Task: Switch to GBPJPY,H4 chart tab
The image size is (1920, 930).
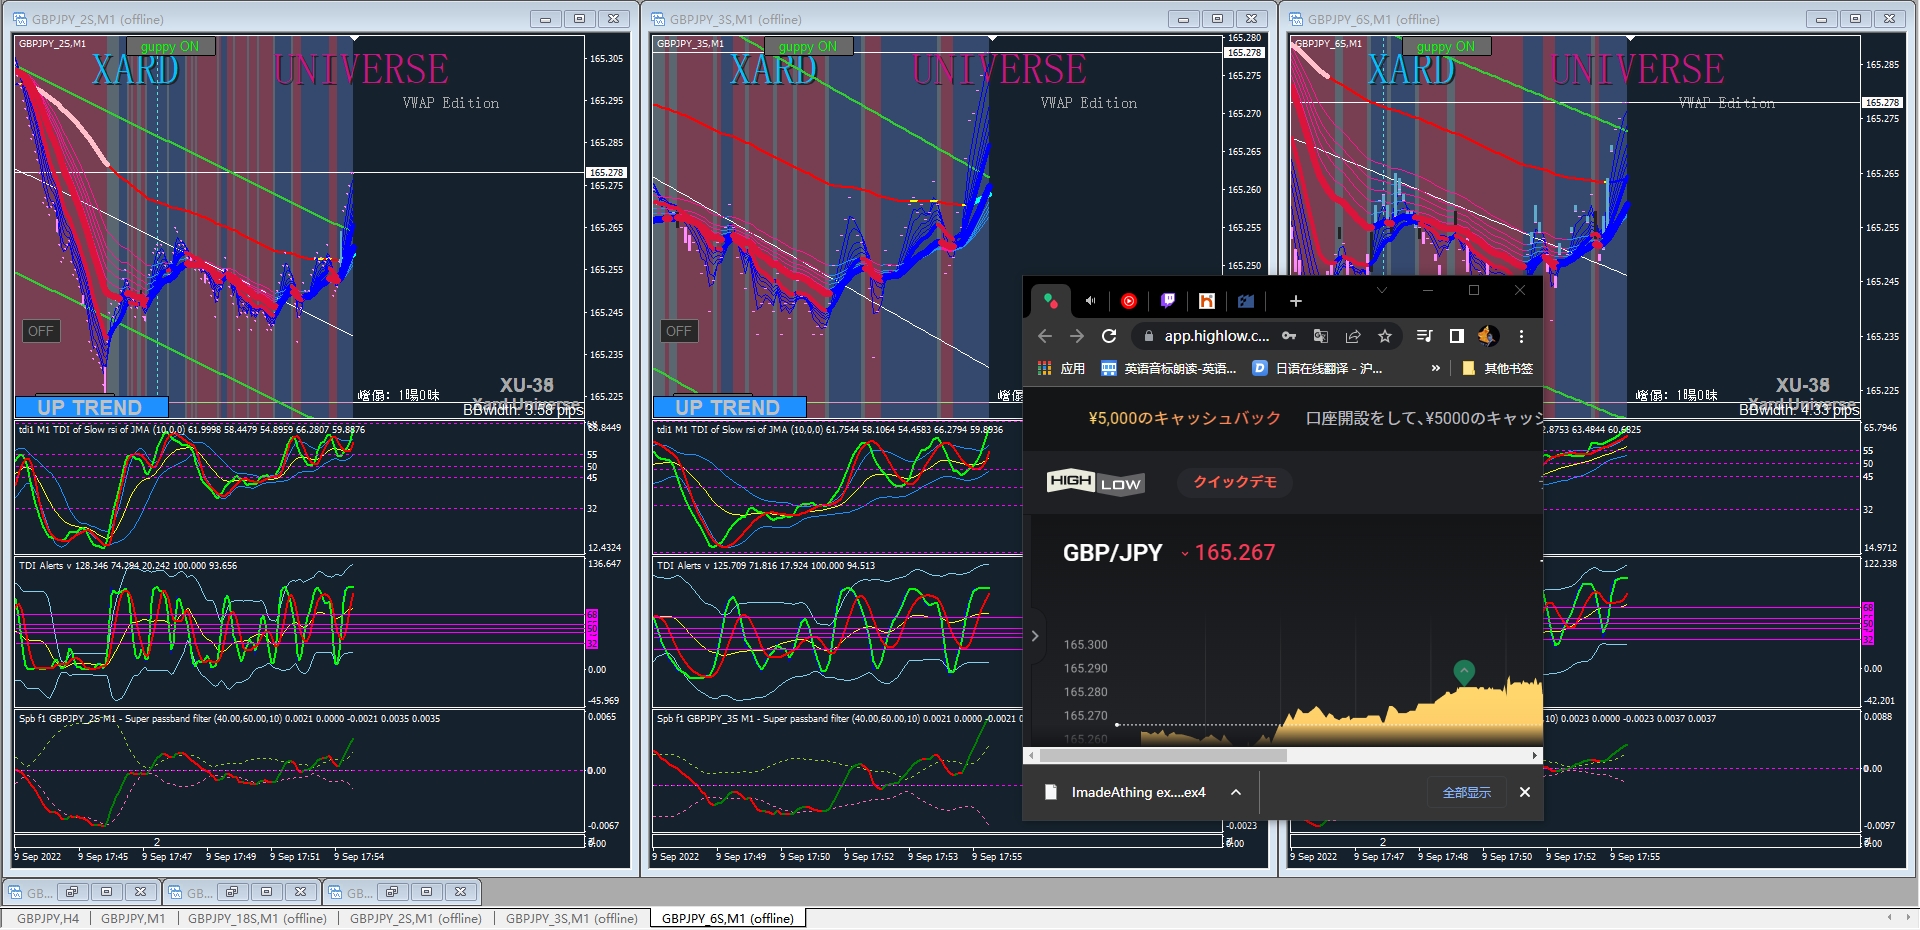Action: point(48,918)
